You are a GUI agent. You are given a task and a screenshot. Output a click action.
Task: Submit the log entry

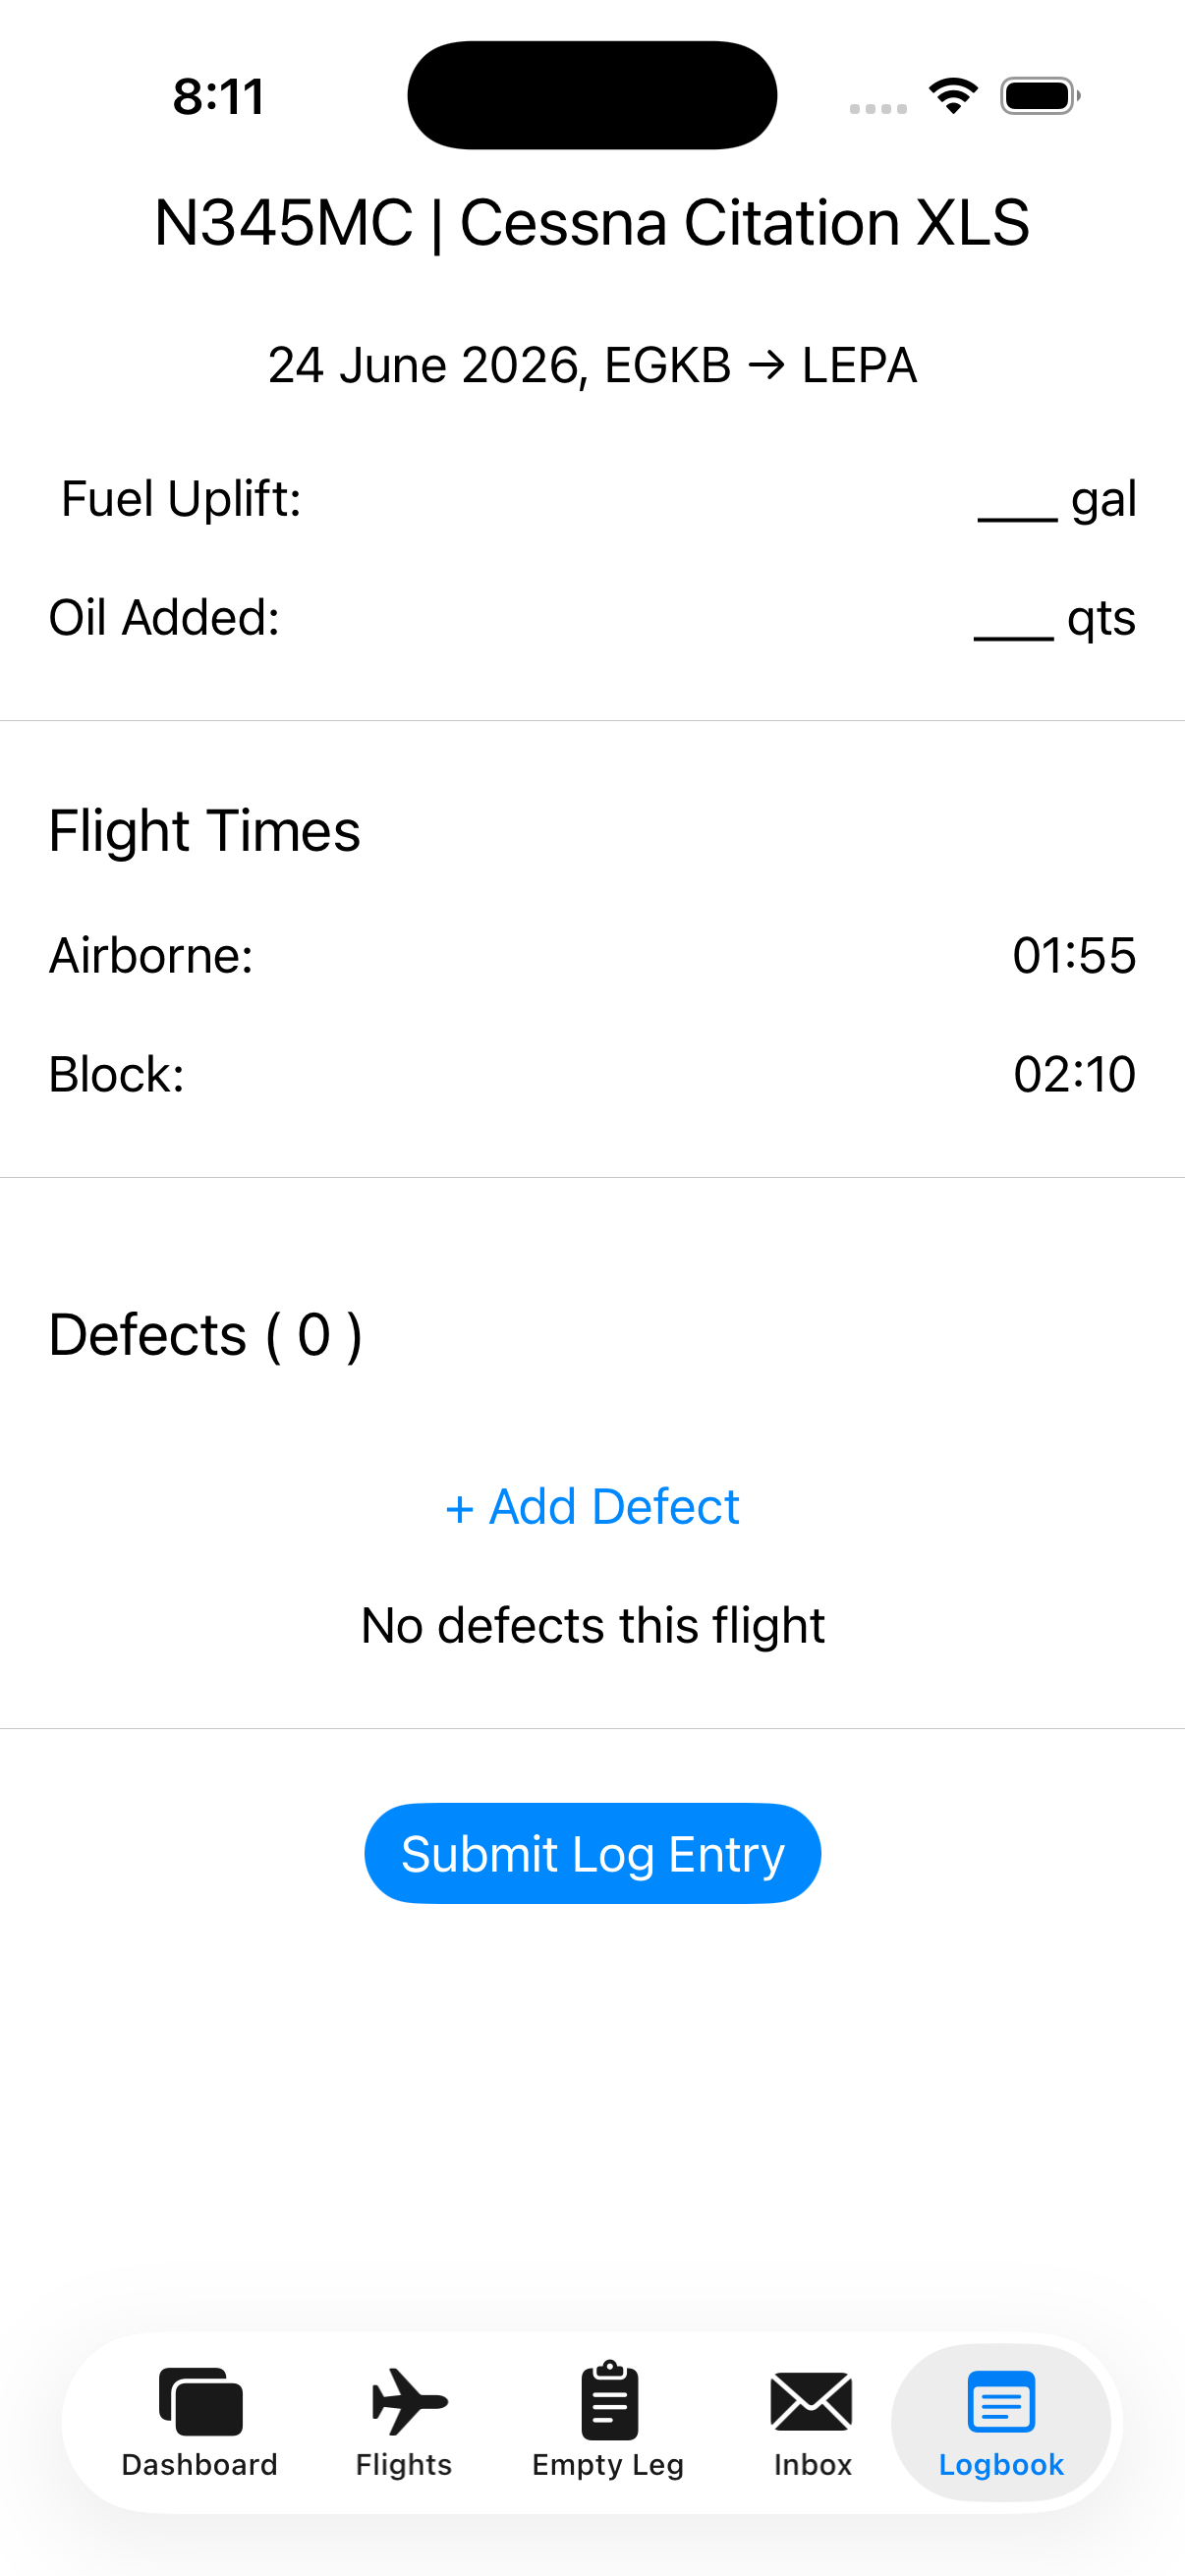click(592, 1853)
